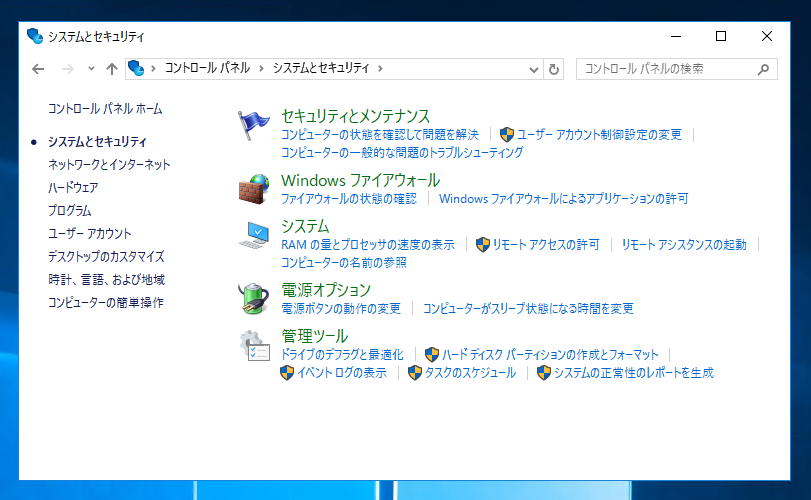The image size is (811, 500).
Task: Click コンピューターの名前の参照
Action: pos(343,263)
